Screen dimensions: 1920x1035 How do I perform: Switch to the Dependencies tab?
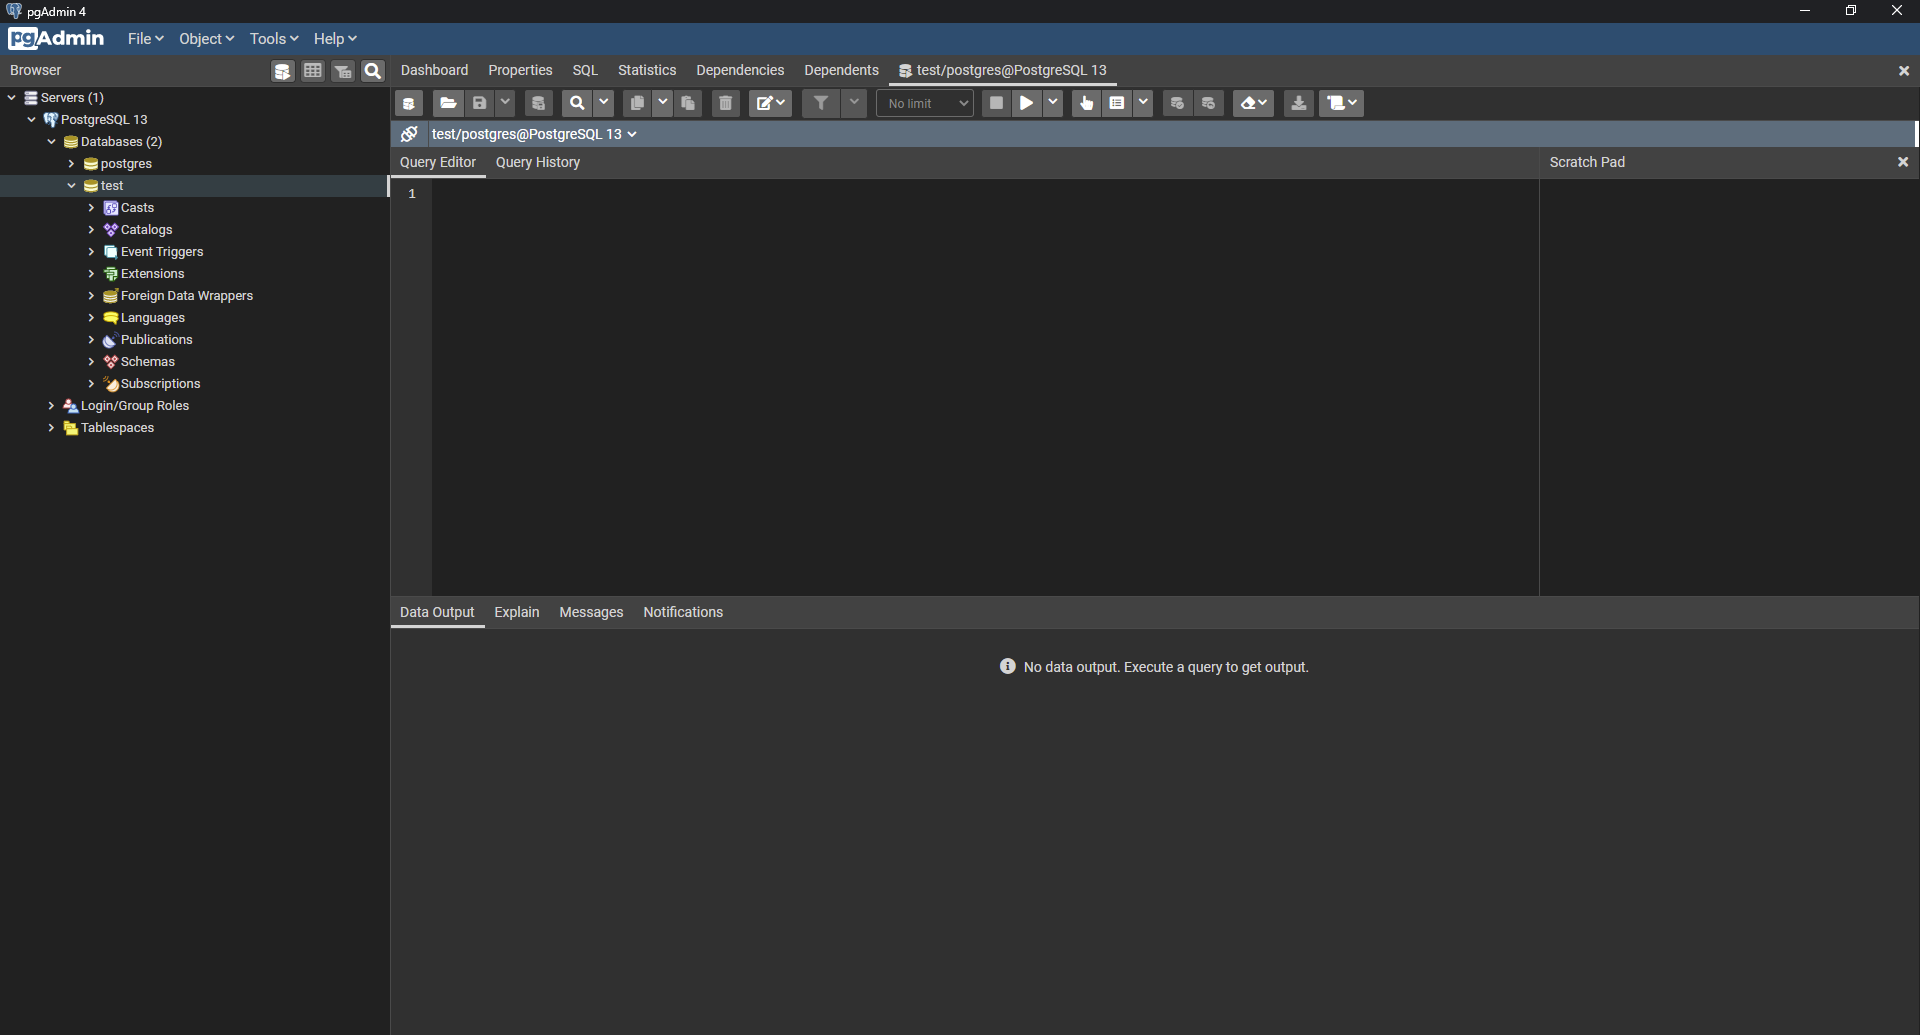point(740,70)
